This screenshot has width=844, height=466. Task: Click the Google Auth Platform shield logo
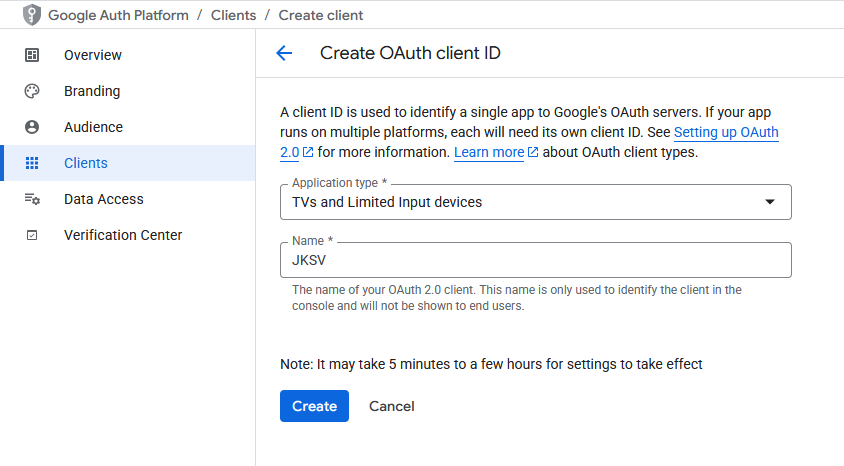(32, 16)
